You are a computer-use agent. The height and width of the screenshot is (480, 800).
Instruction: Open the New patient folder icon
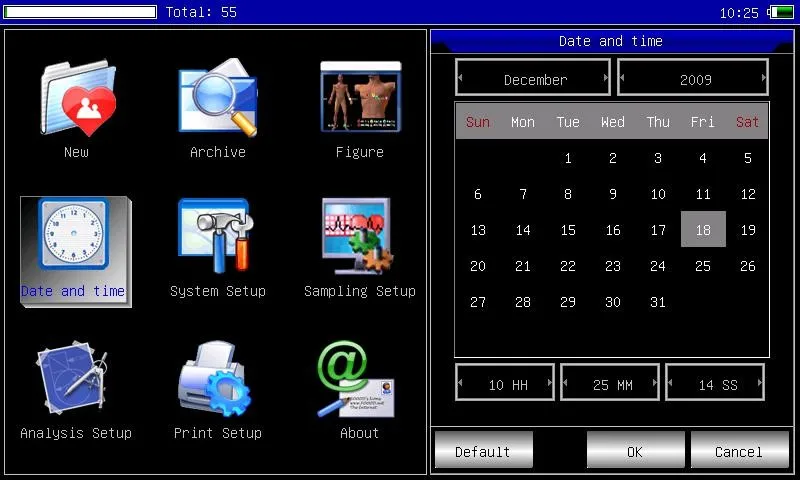[76, 100]
